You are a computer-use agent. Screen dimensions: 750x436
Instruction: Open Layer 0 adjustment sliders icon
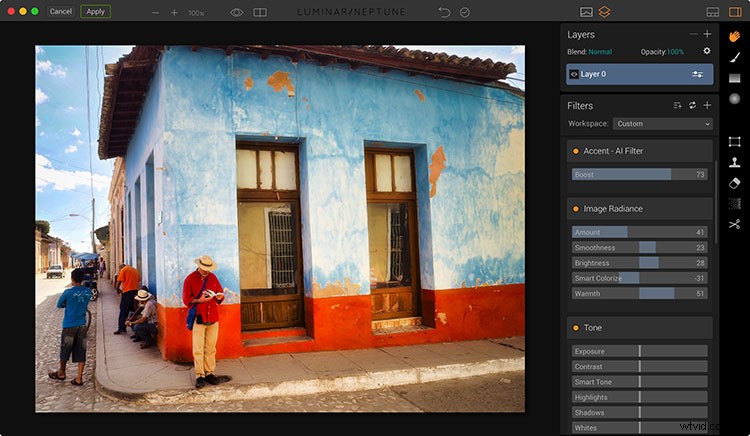click(x=697, y=74)
